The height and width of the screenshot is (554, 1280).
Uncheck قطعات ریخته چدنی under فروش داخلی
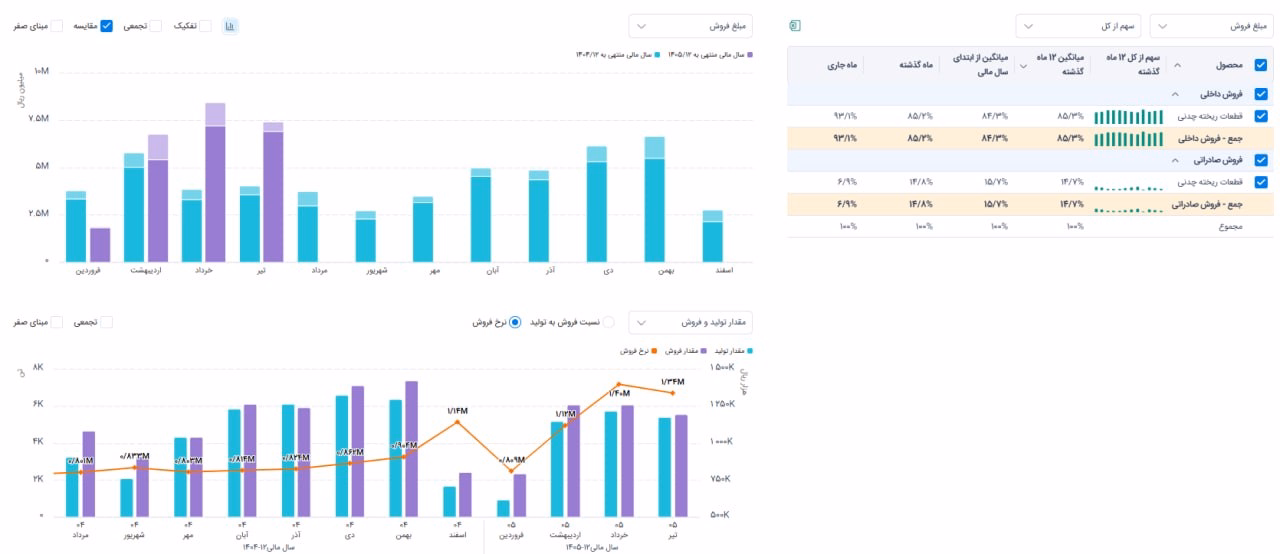pos(1261,116)
